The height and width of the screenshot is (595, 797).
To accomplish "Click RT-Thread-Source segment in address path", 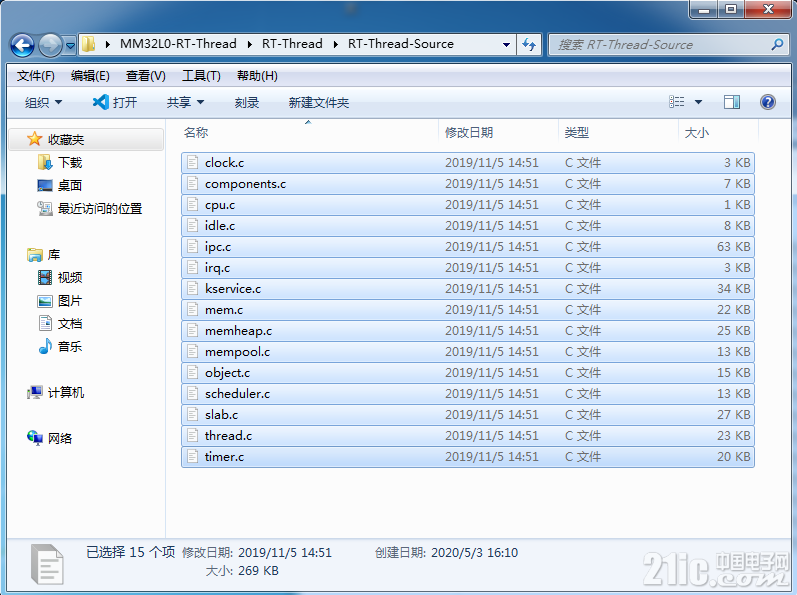I will [x=401, y=44].
